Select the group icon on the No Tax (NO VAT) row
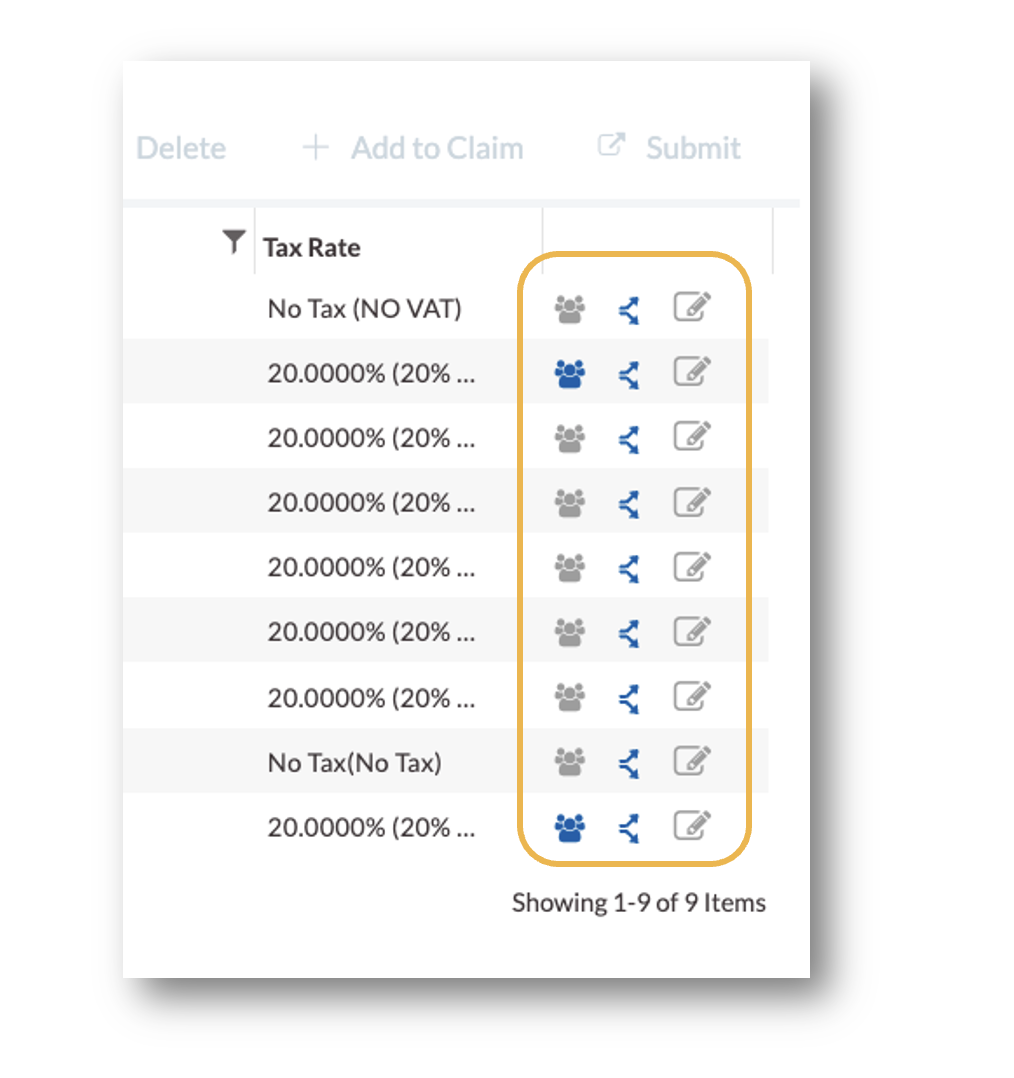The height and width of the screenshot is (1078, 1014). (x=568, y=308)
